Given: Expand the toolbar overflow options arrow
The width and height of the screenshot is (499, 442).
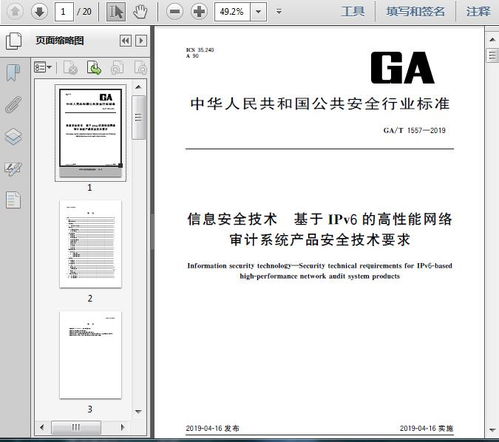Looking at the screenshot, I should 279,12.
